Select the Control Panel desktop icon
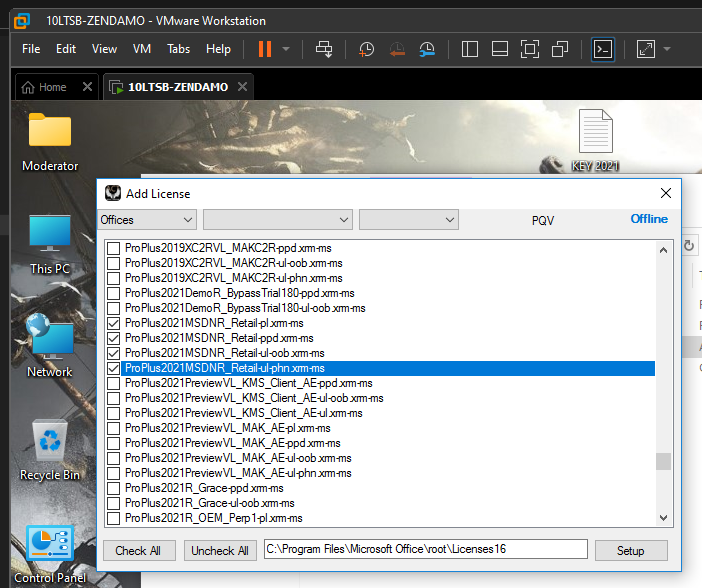This screenshot has height=588, width=702. pyautogui.click(x=50, y=555)
